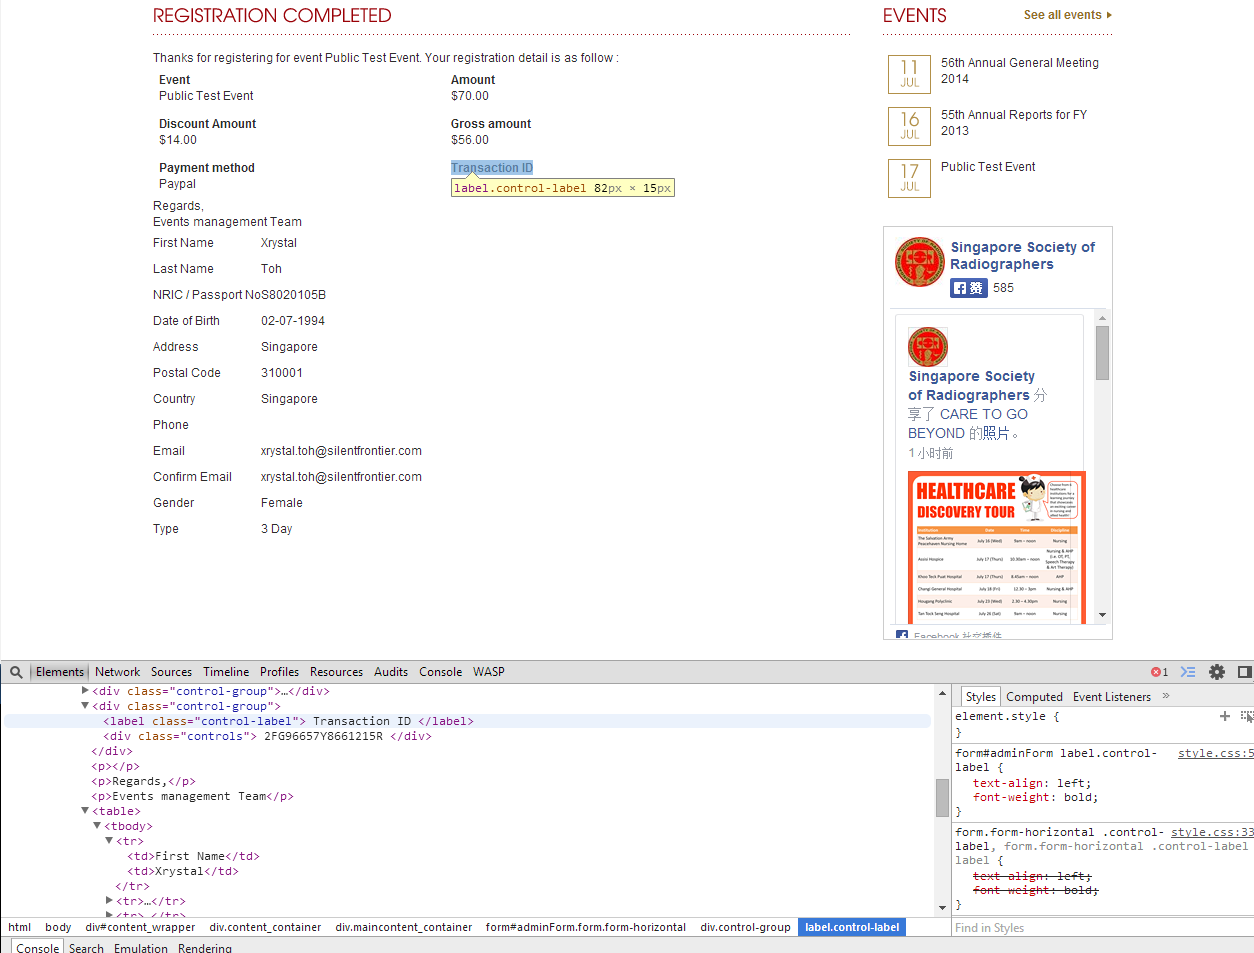Collapse the tbody node in DOM tree
Image resolution: width=1254 pixels, height=953 pixels.
(97, 826)
